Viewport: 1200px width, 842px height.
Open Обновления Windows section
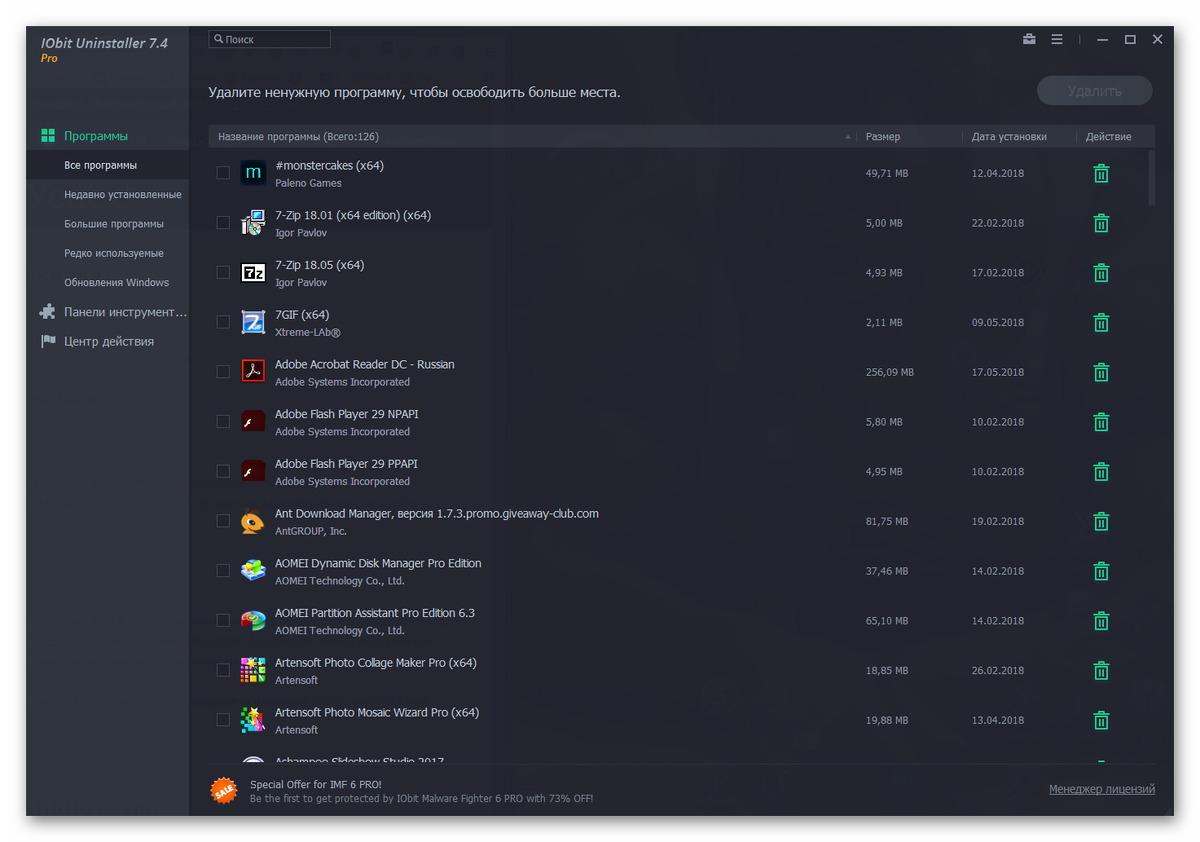(x=117, y=282)
